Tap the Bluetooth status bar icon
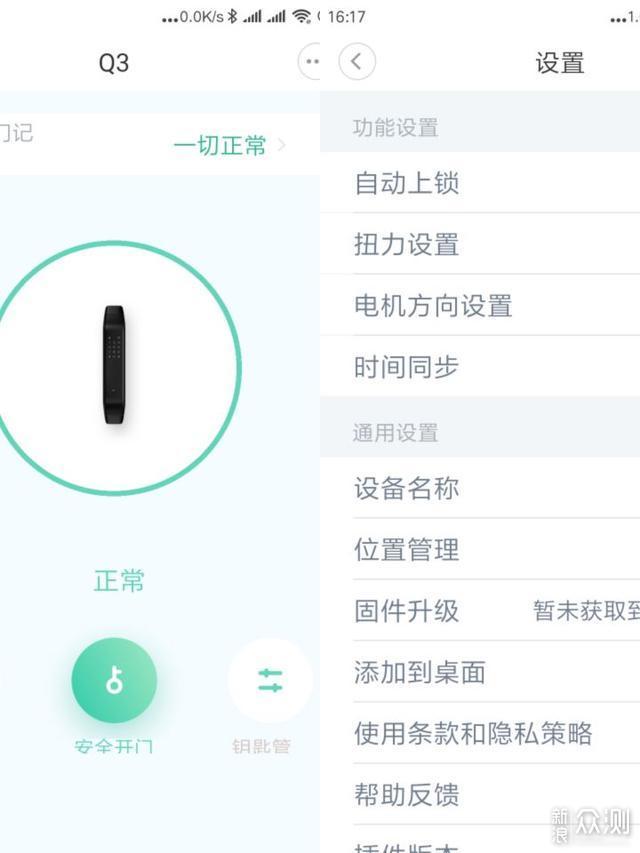This screenshot has width=640, height=853. pos(232,17)
